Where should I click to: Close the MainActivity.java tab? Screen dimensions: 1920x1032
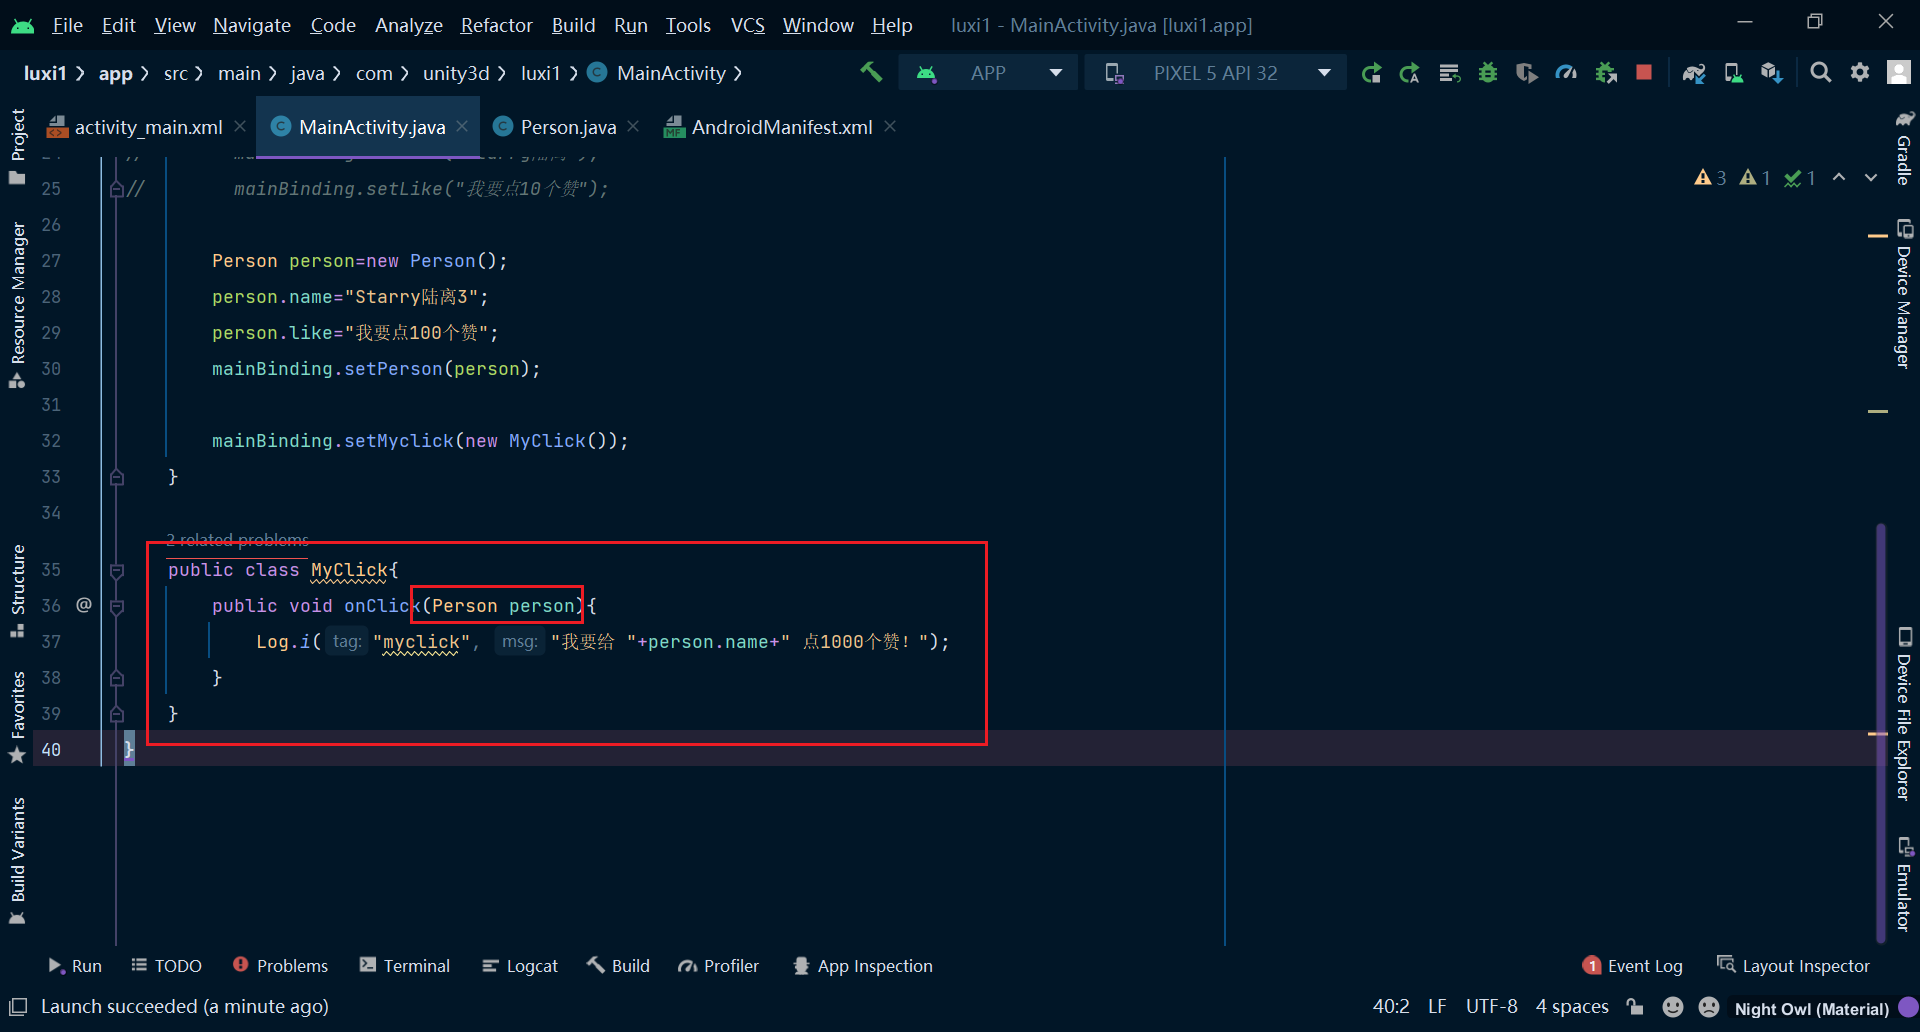tap(462, 126)
